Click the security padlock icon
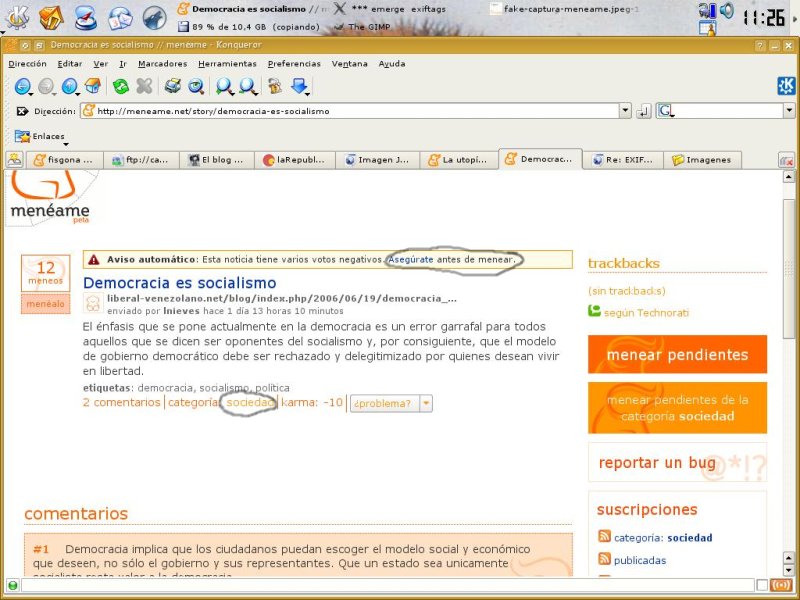This screenshot has height=600, width=800. click(273, 87)
